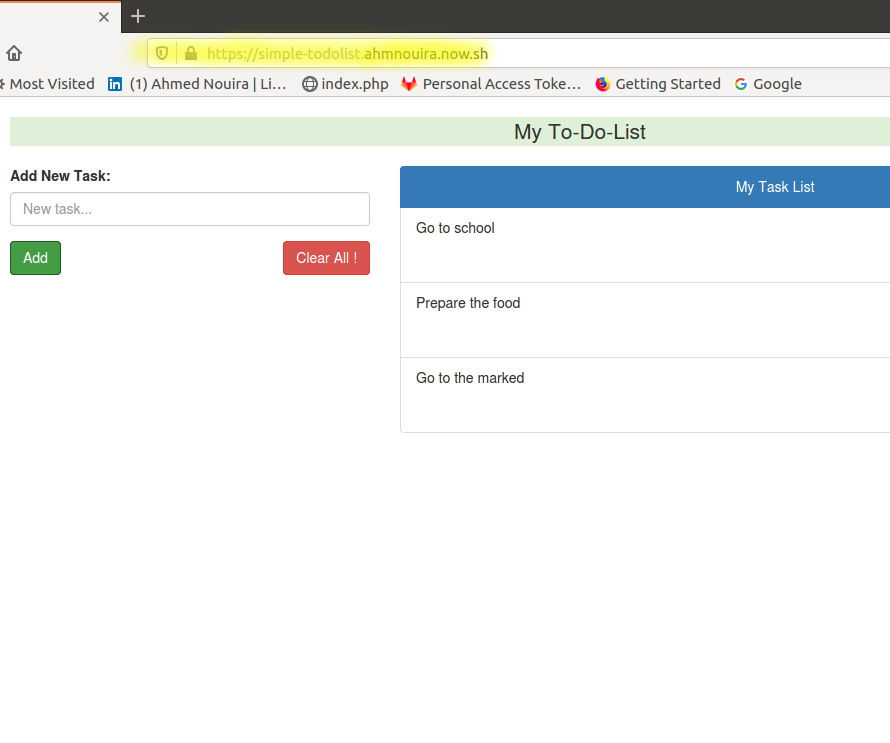Open the Personal Access Tokens bookmark
The width and height of the screenshot is (890, 743).
coord(491,83)
